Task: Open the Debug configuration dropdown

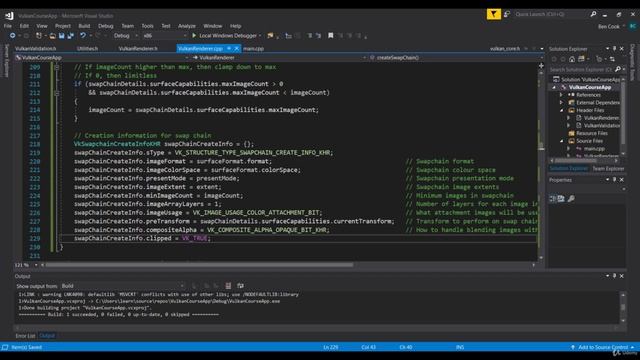Action: click(x=126, y=36)
